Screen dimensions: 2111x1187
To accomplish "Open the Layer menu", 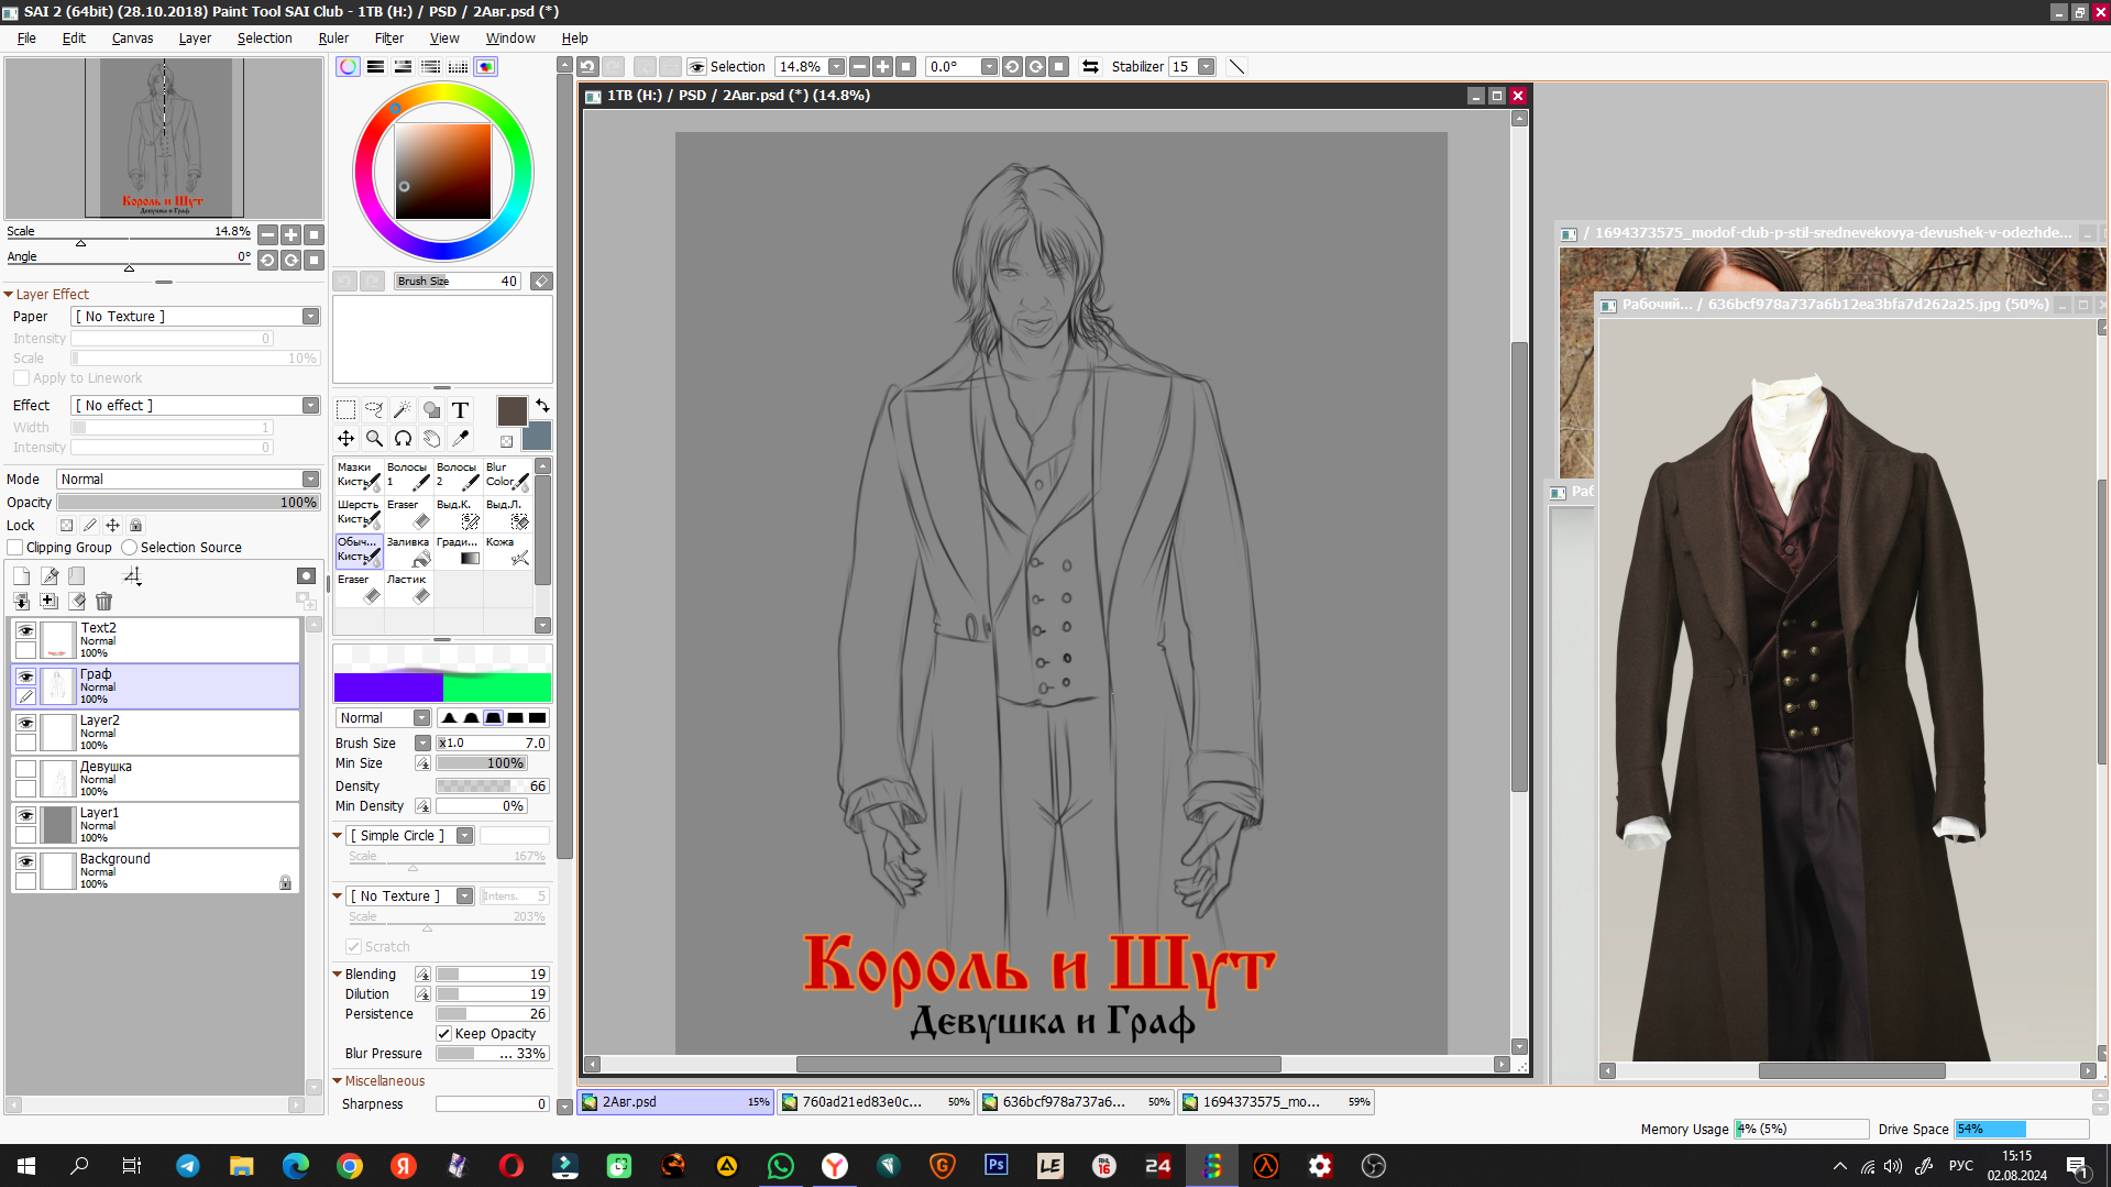I will tap(195, 38).
